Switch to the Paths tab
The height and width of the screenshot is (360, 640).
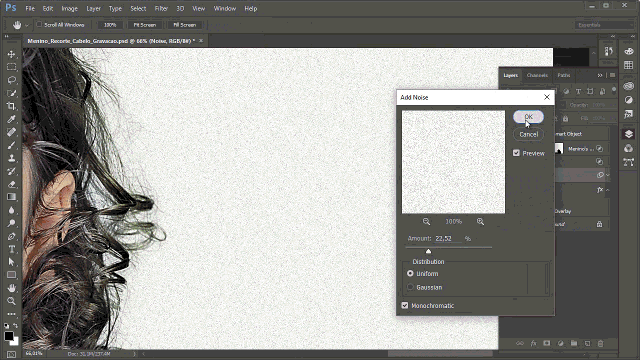point(564,75)
